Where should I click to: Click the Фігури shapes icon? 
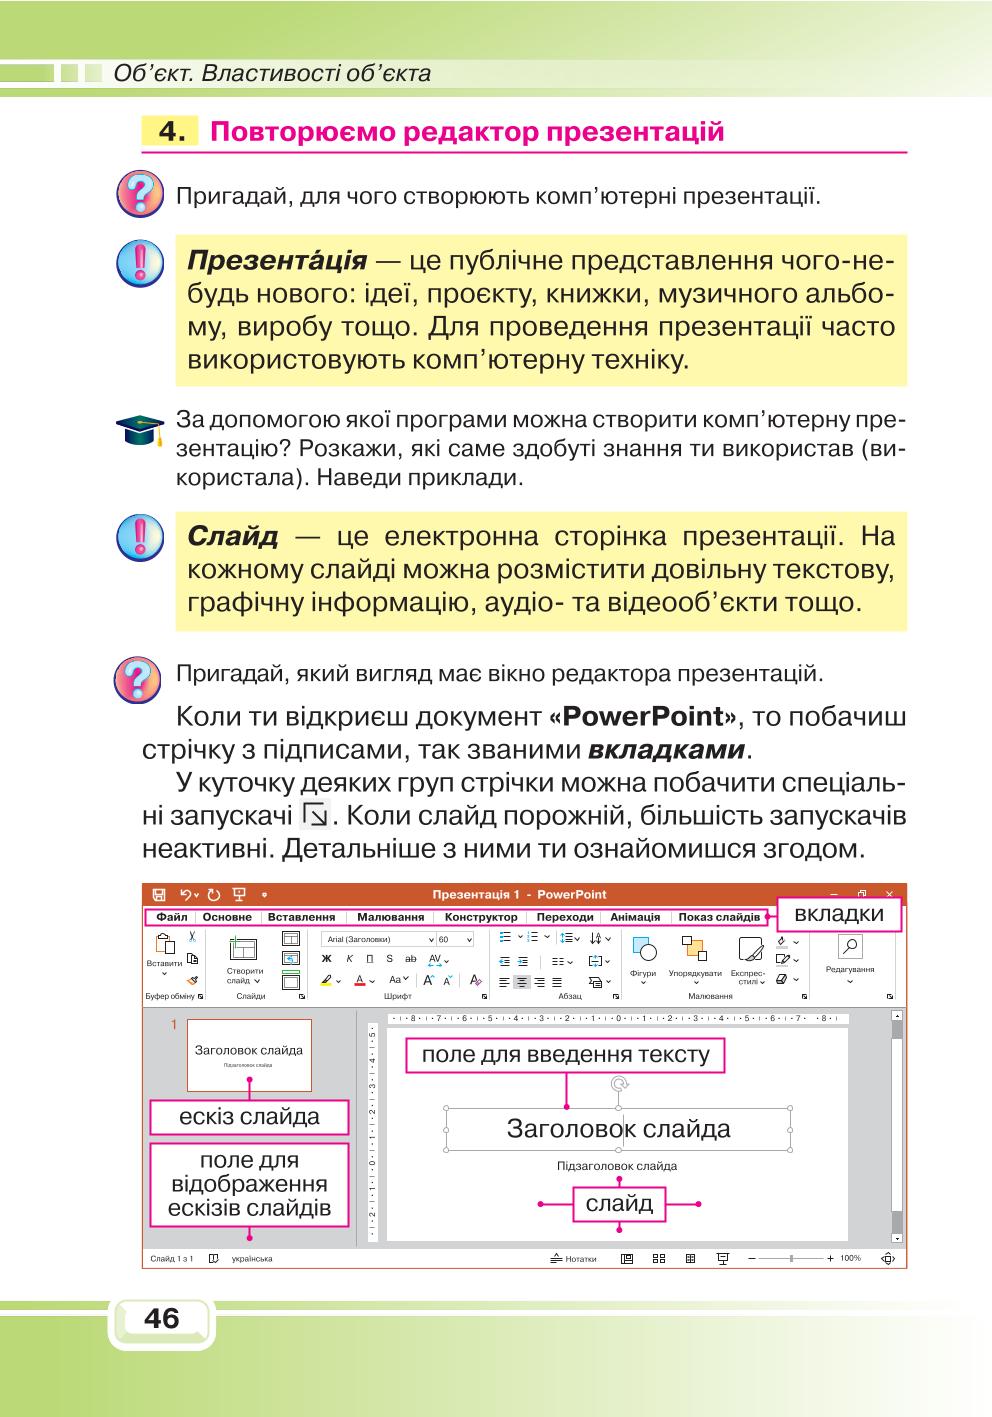click(x=644, y=950)
